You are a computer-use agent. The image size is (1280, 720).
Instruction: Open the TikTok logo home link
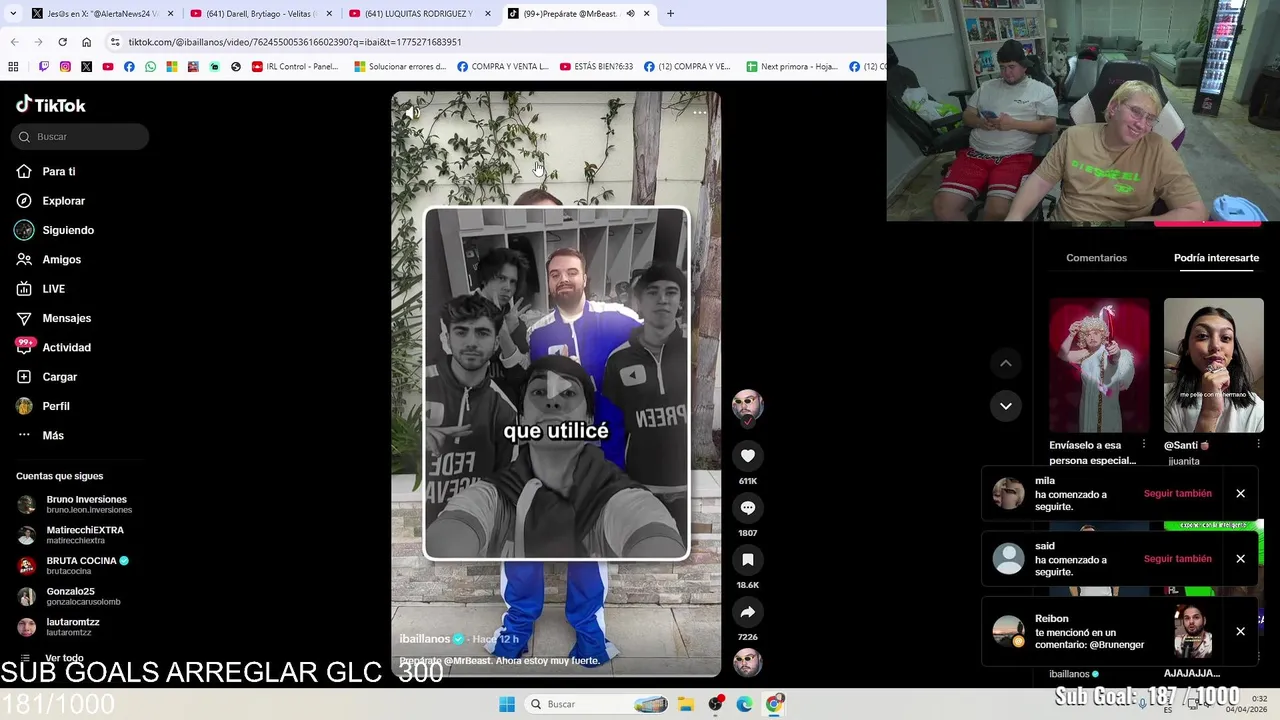pyautogui.click(x=51, y=105)
